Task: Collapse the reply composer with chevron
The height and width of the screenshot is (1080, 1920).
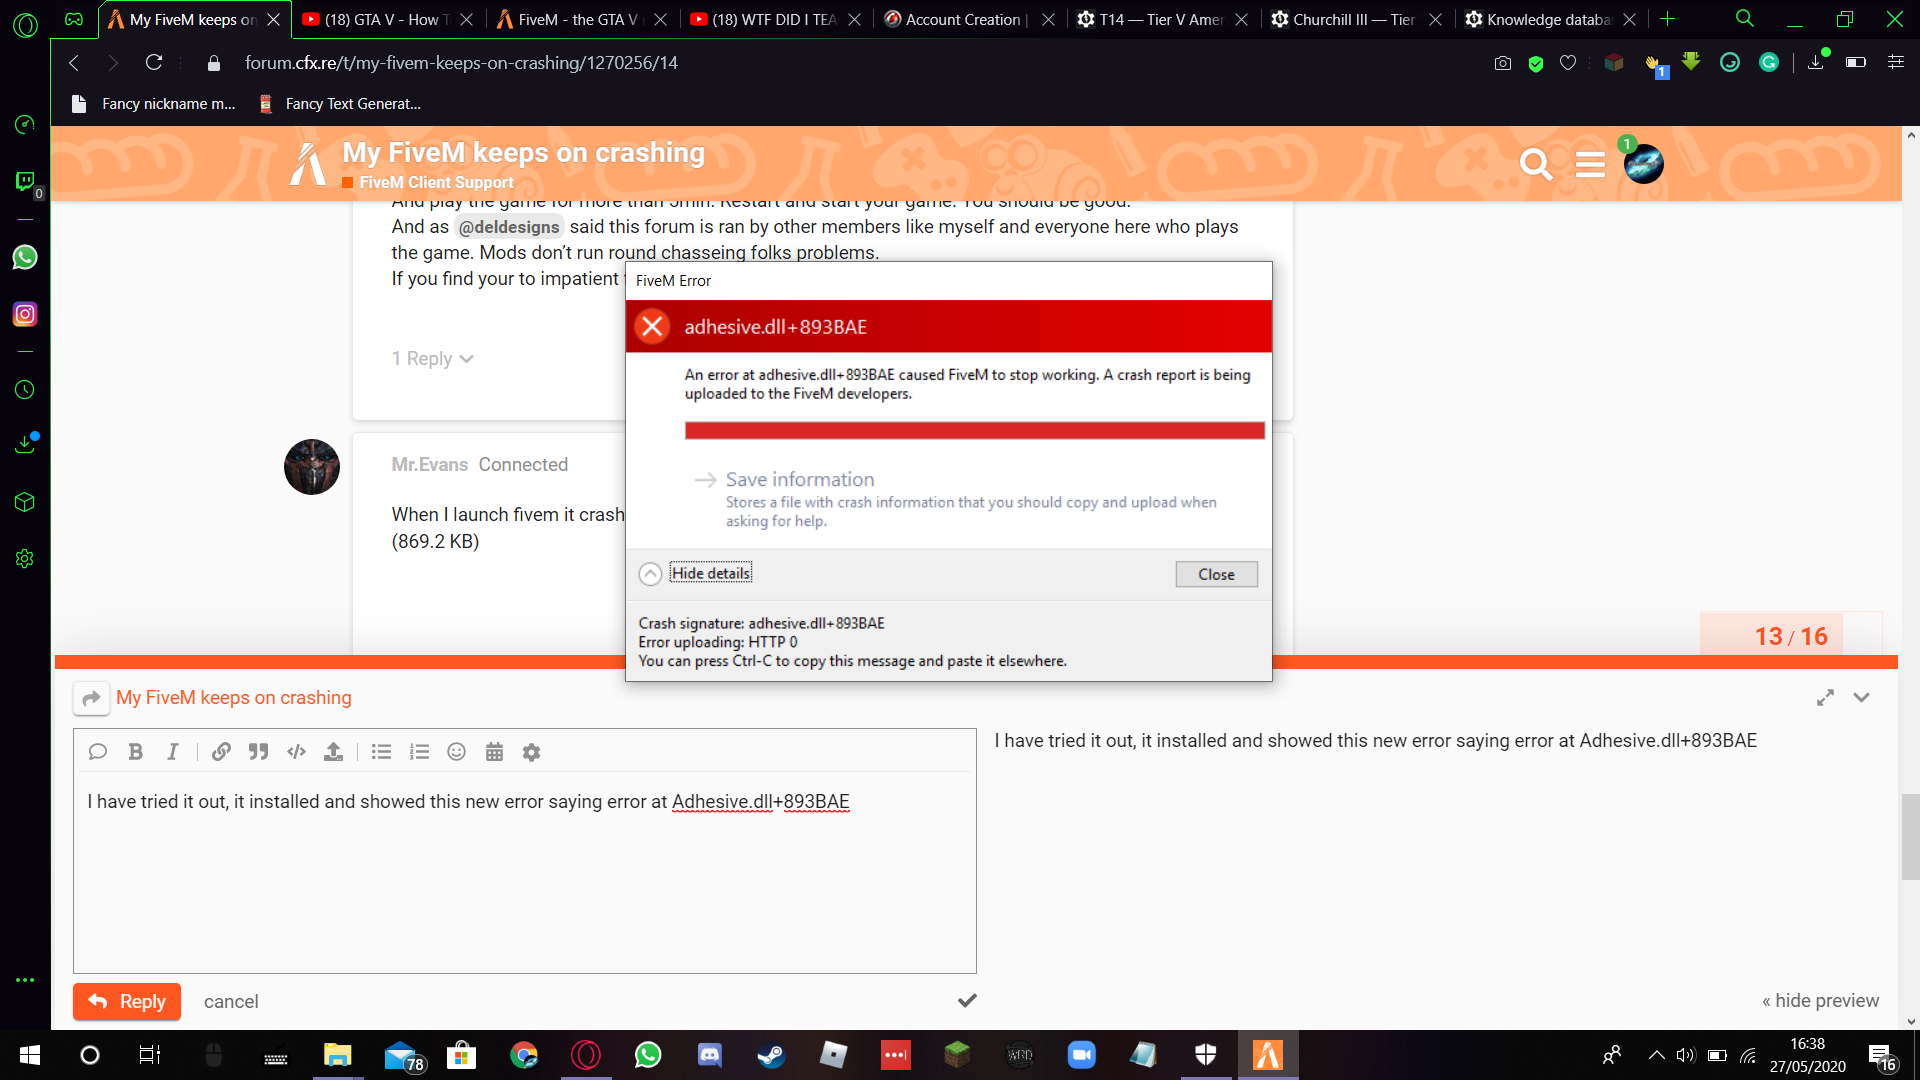Action: 1861,698
